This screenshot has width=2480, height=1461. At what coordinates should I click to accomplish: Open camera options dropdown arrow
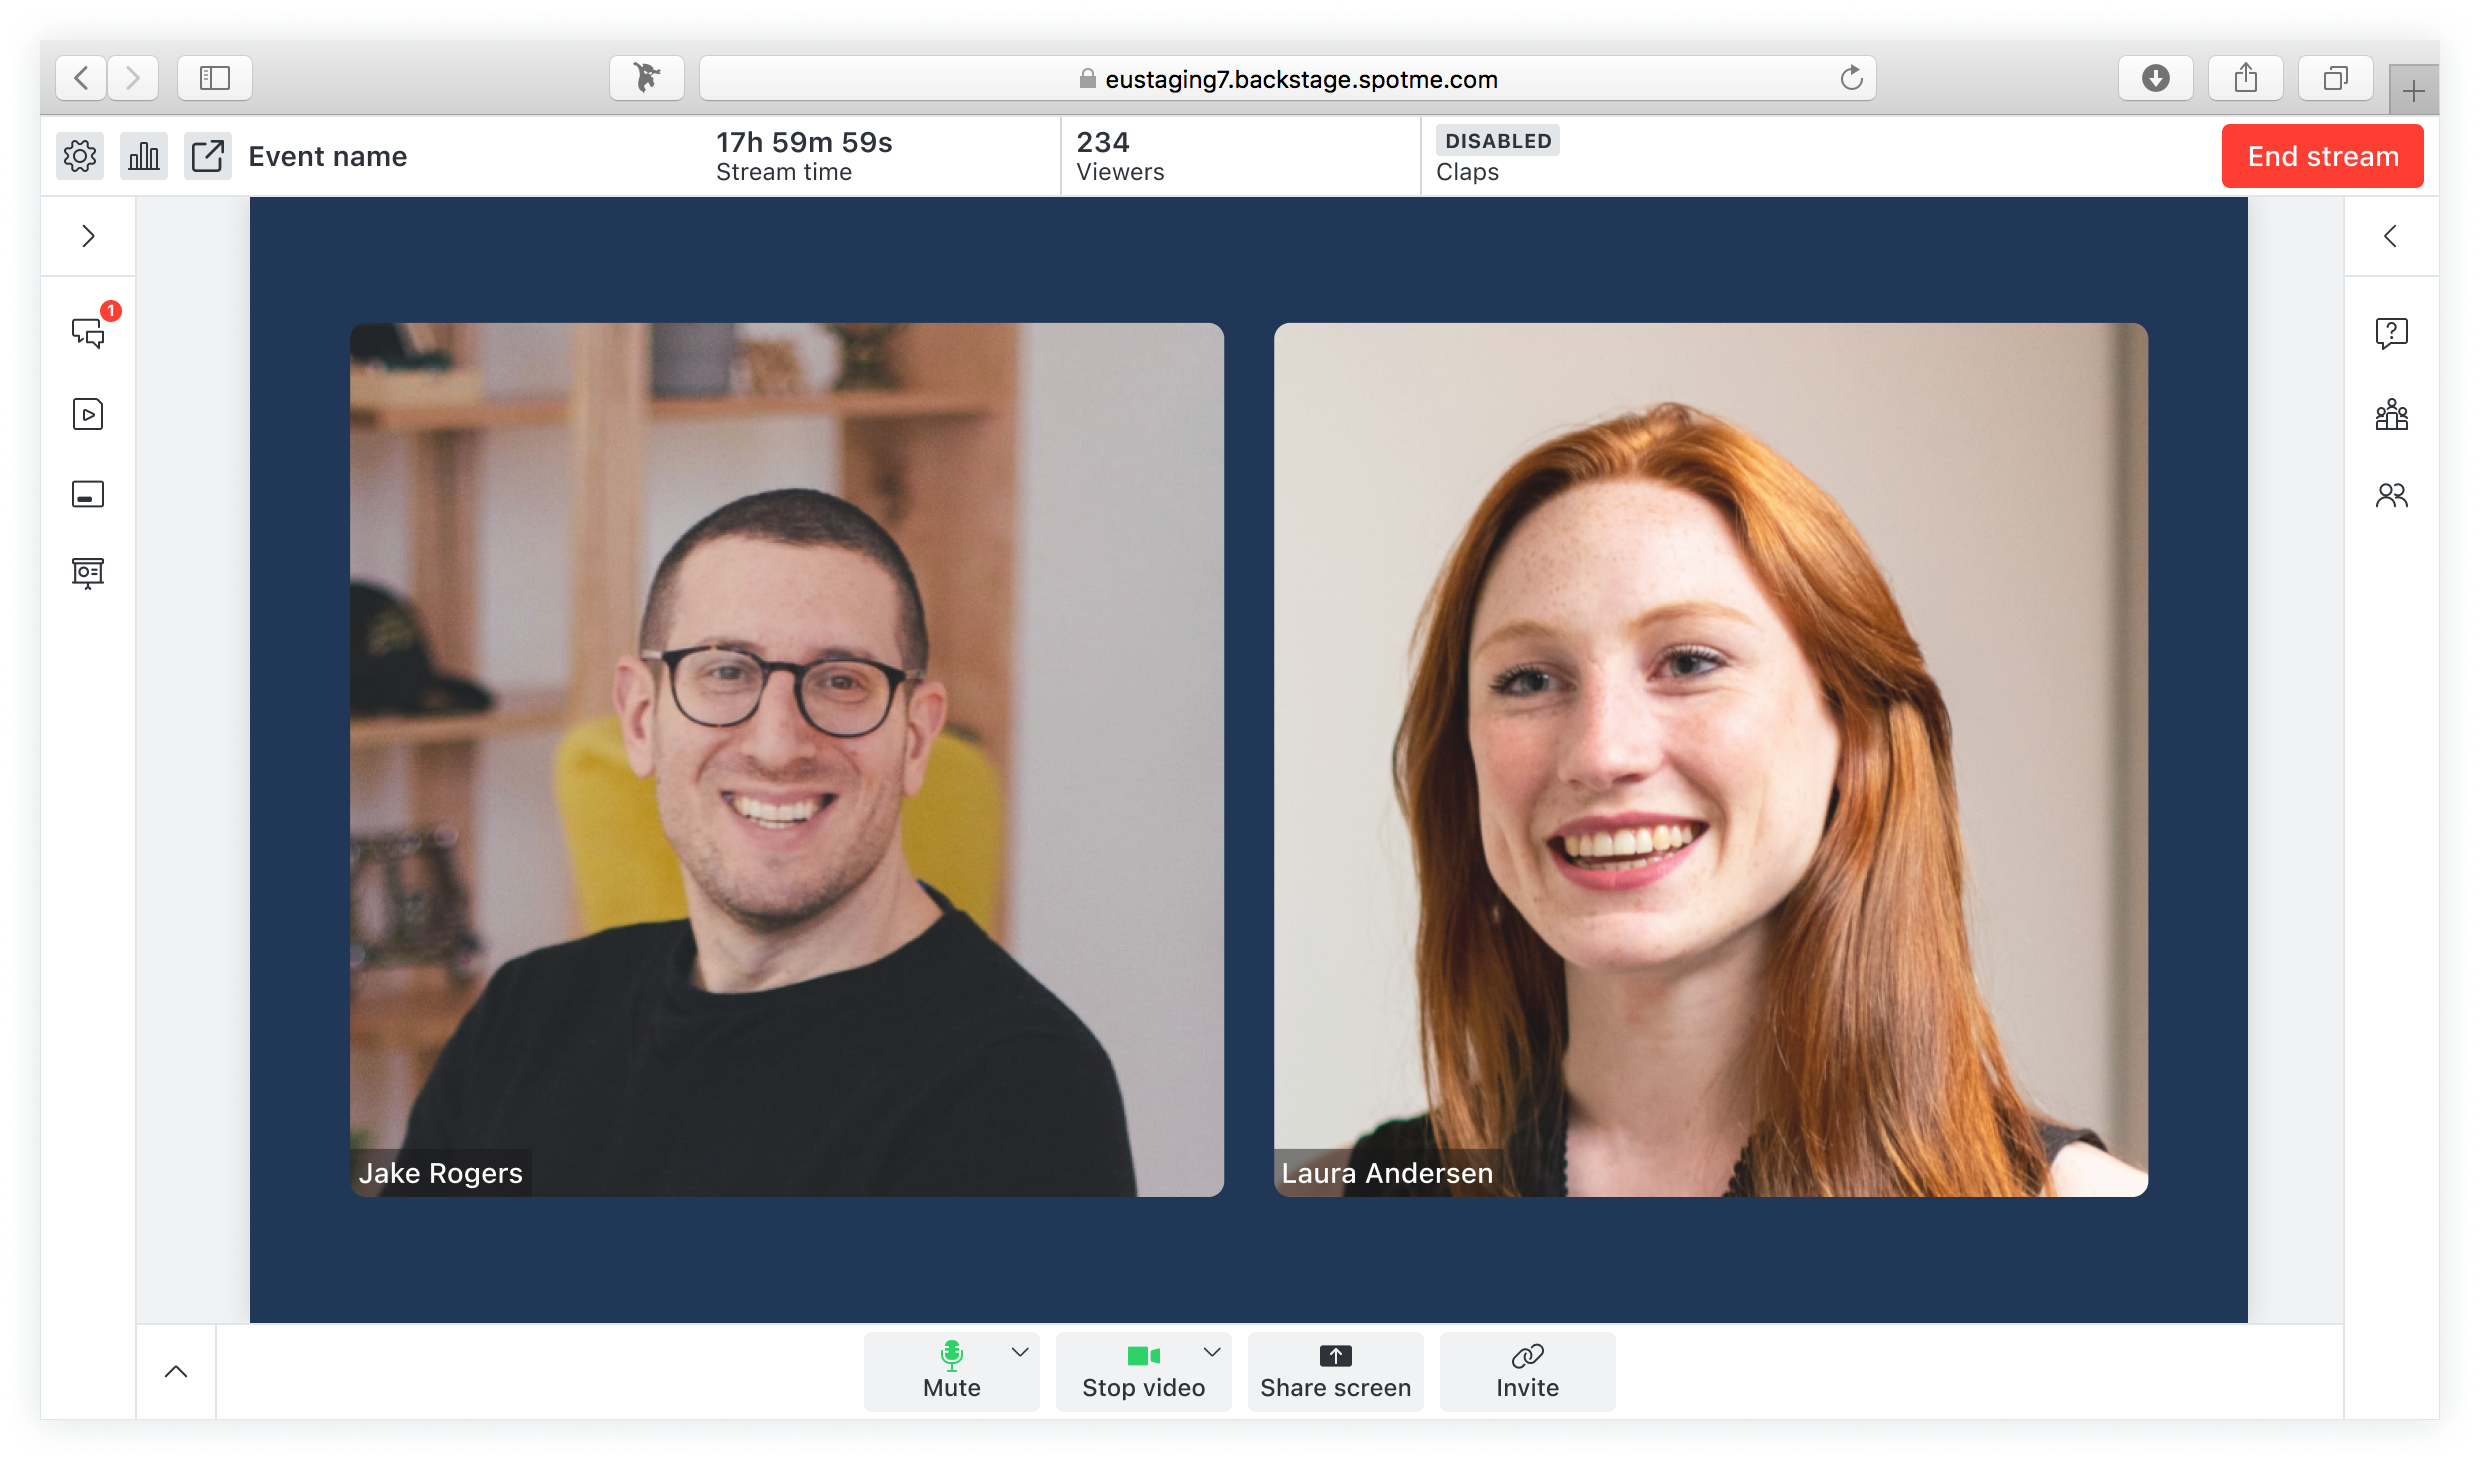[x=1212, y=1352]
